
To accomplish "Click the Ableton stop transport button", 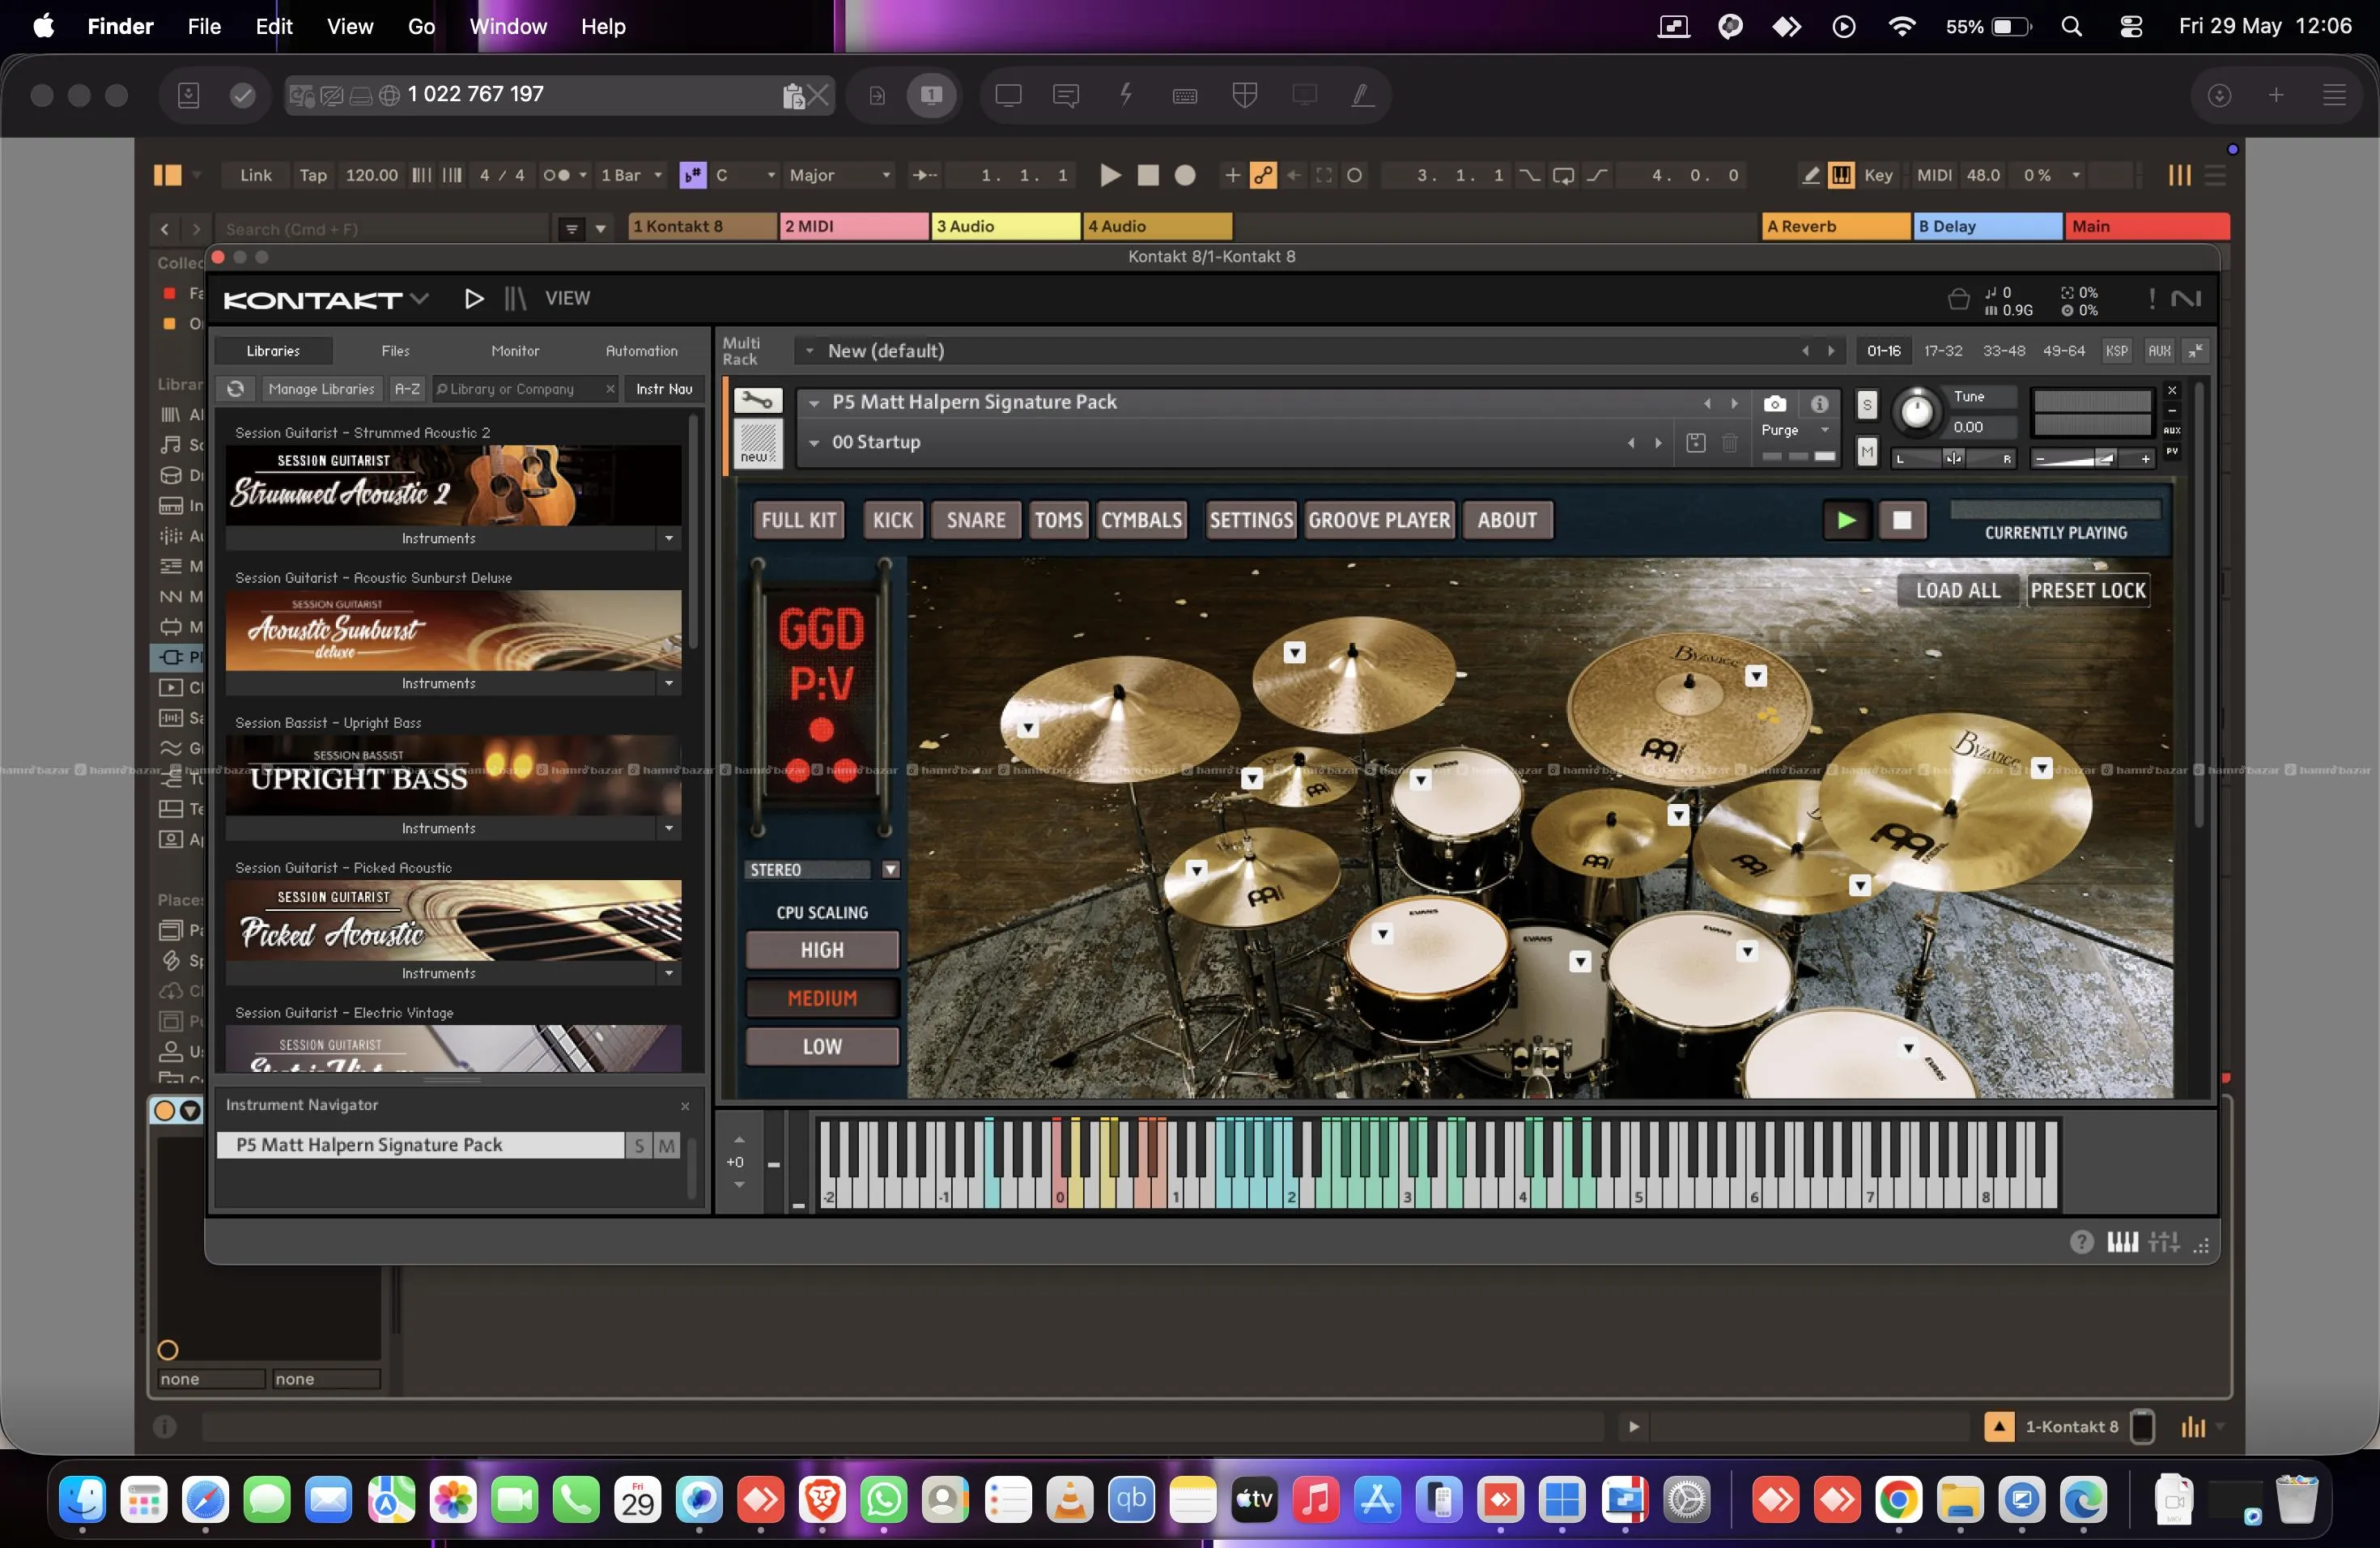I will 1148,175.
